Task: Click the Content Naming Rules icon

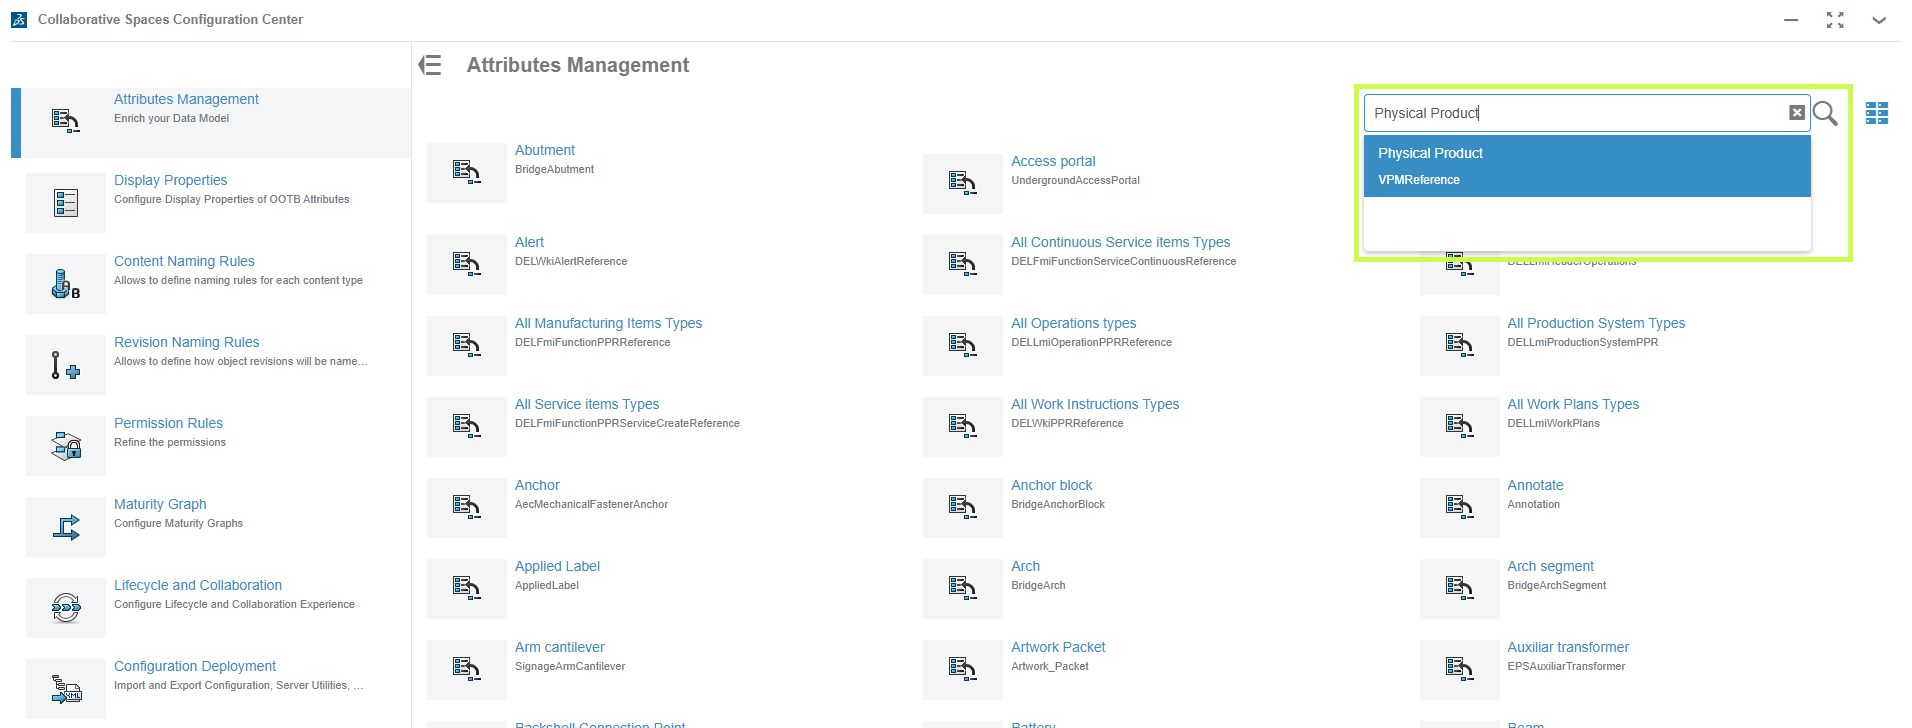Action: coord(66,284)
